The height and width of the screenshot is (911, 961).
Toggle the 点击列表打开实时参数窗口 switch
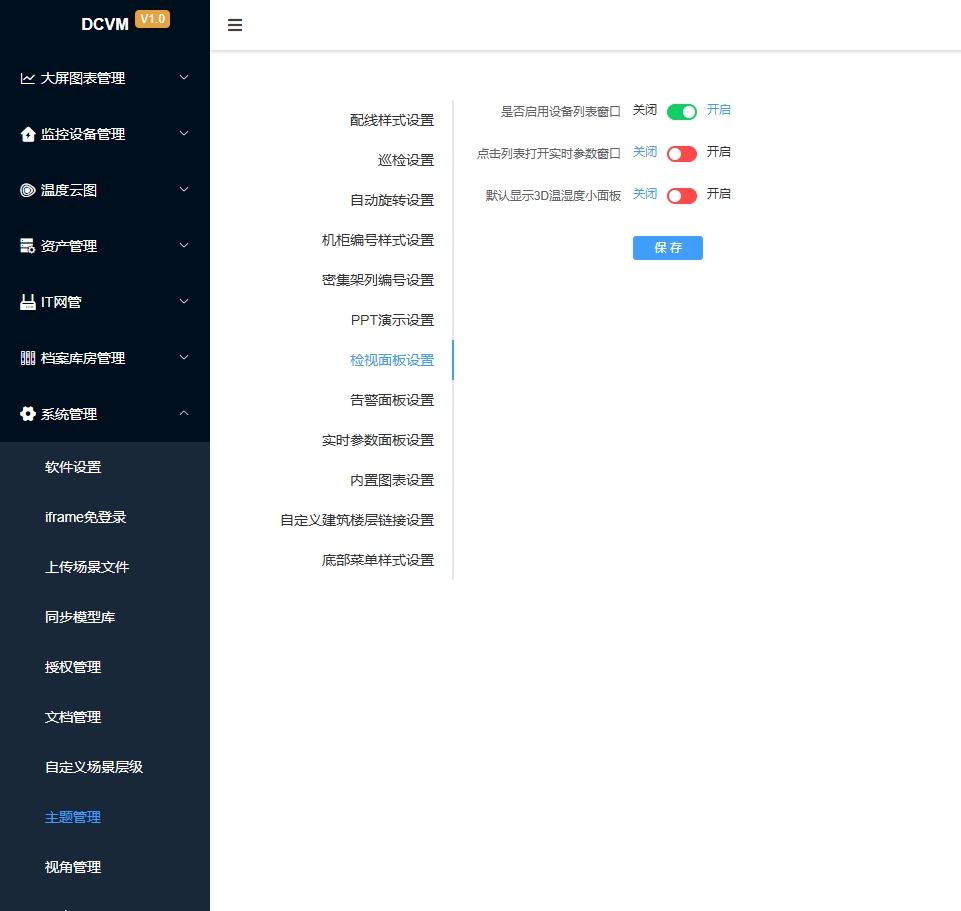[682, 154]
